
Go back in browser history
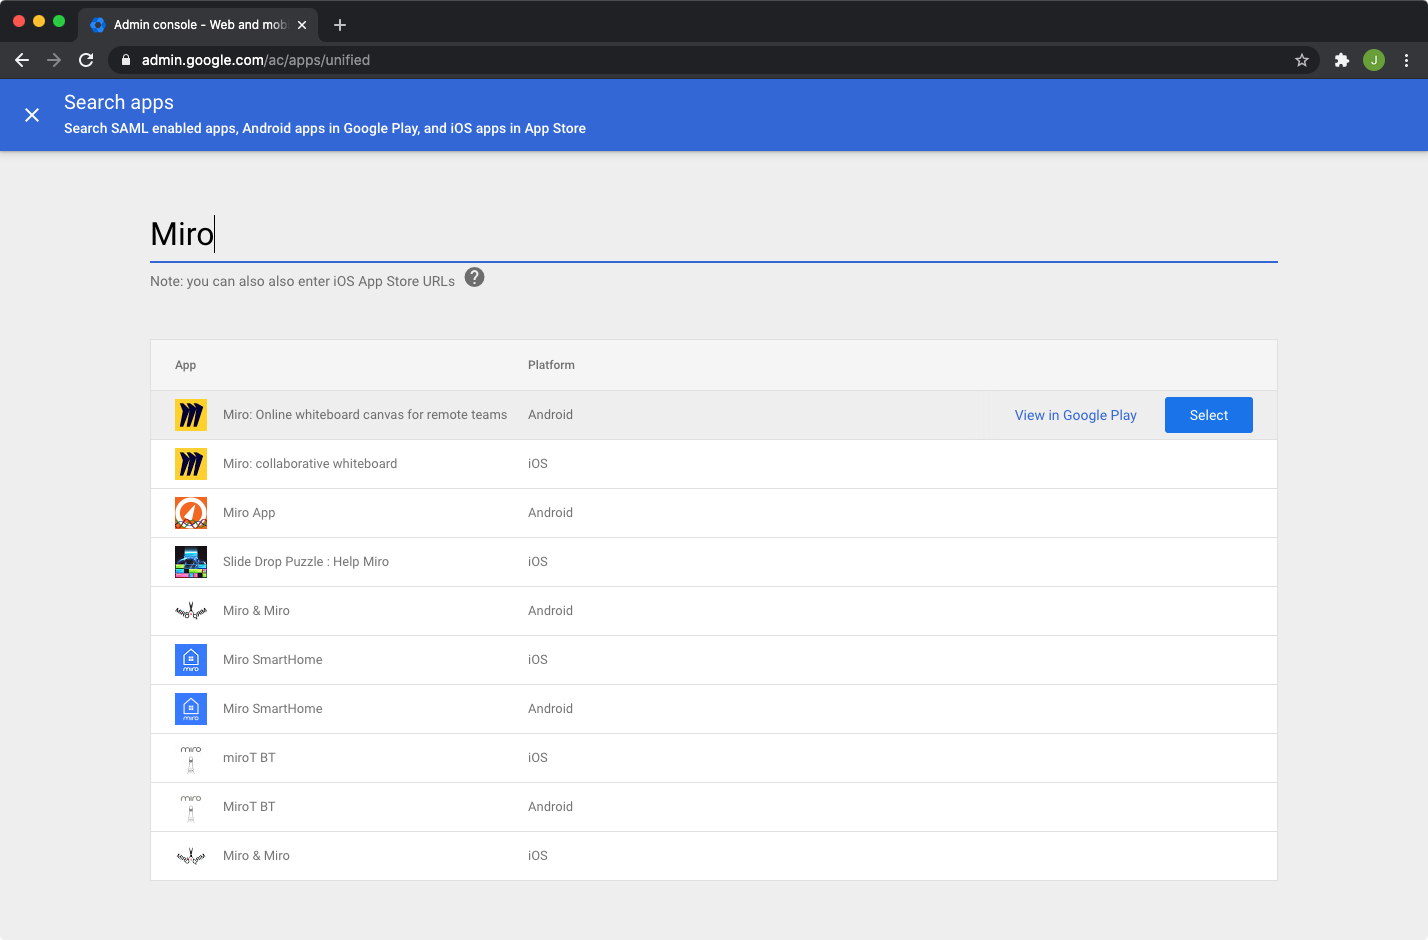22,60
